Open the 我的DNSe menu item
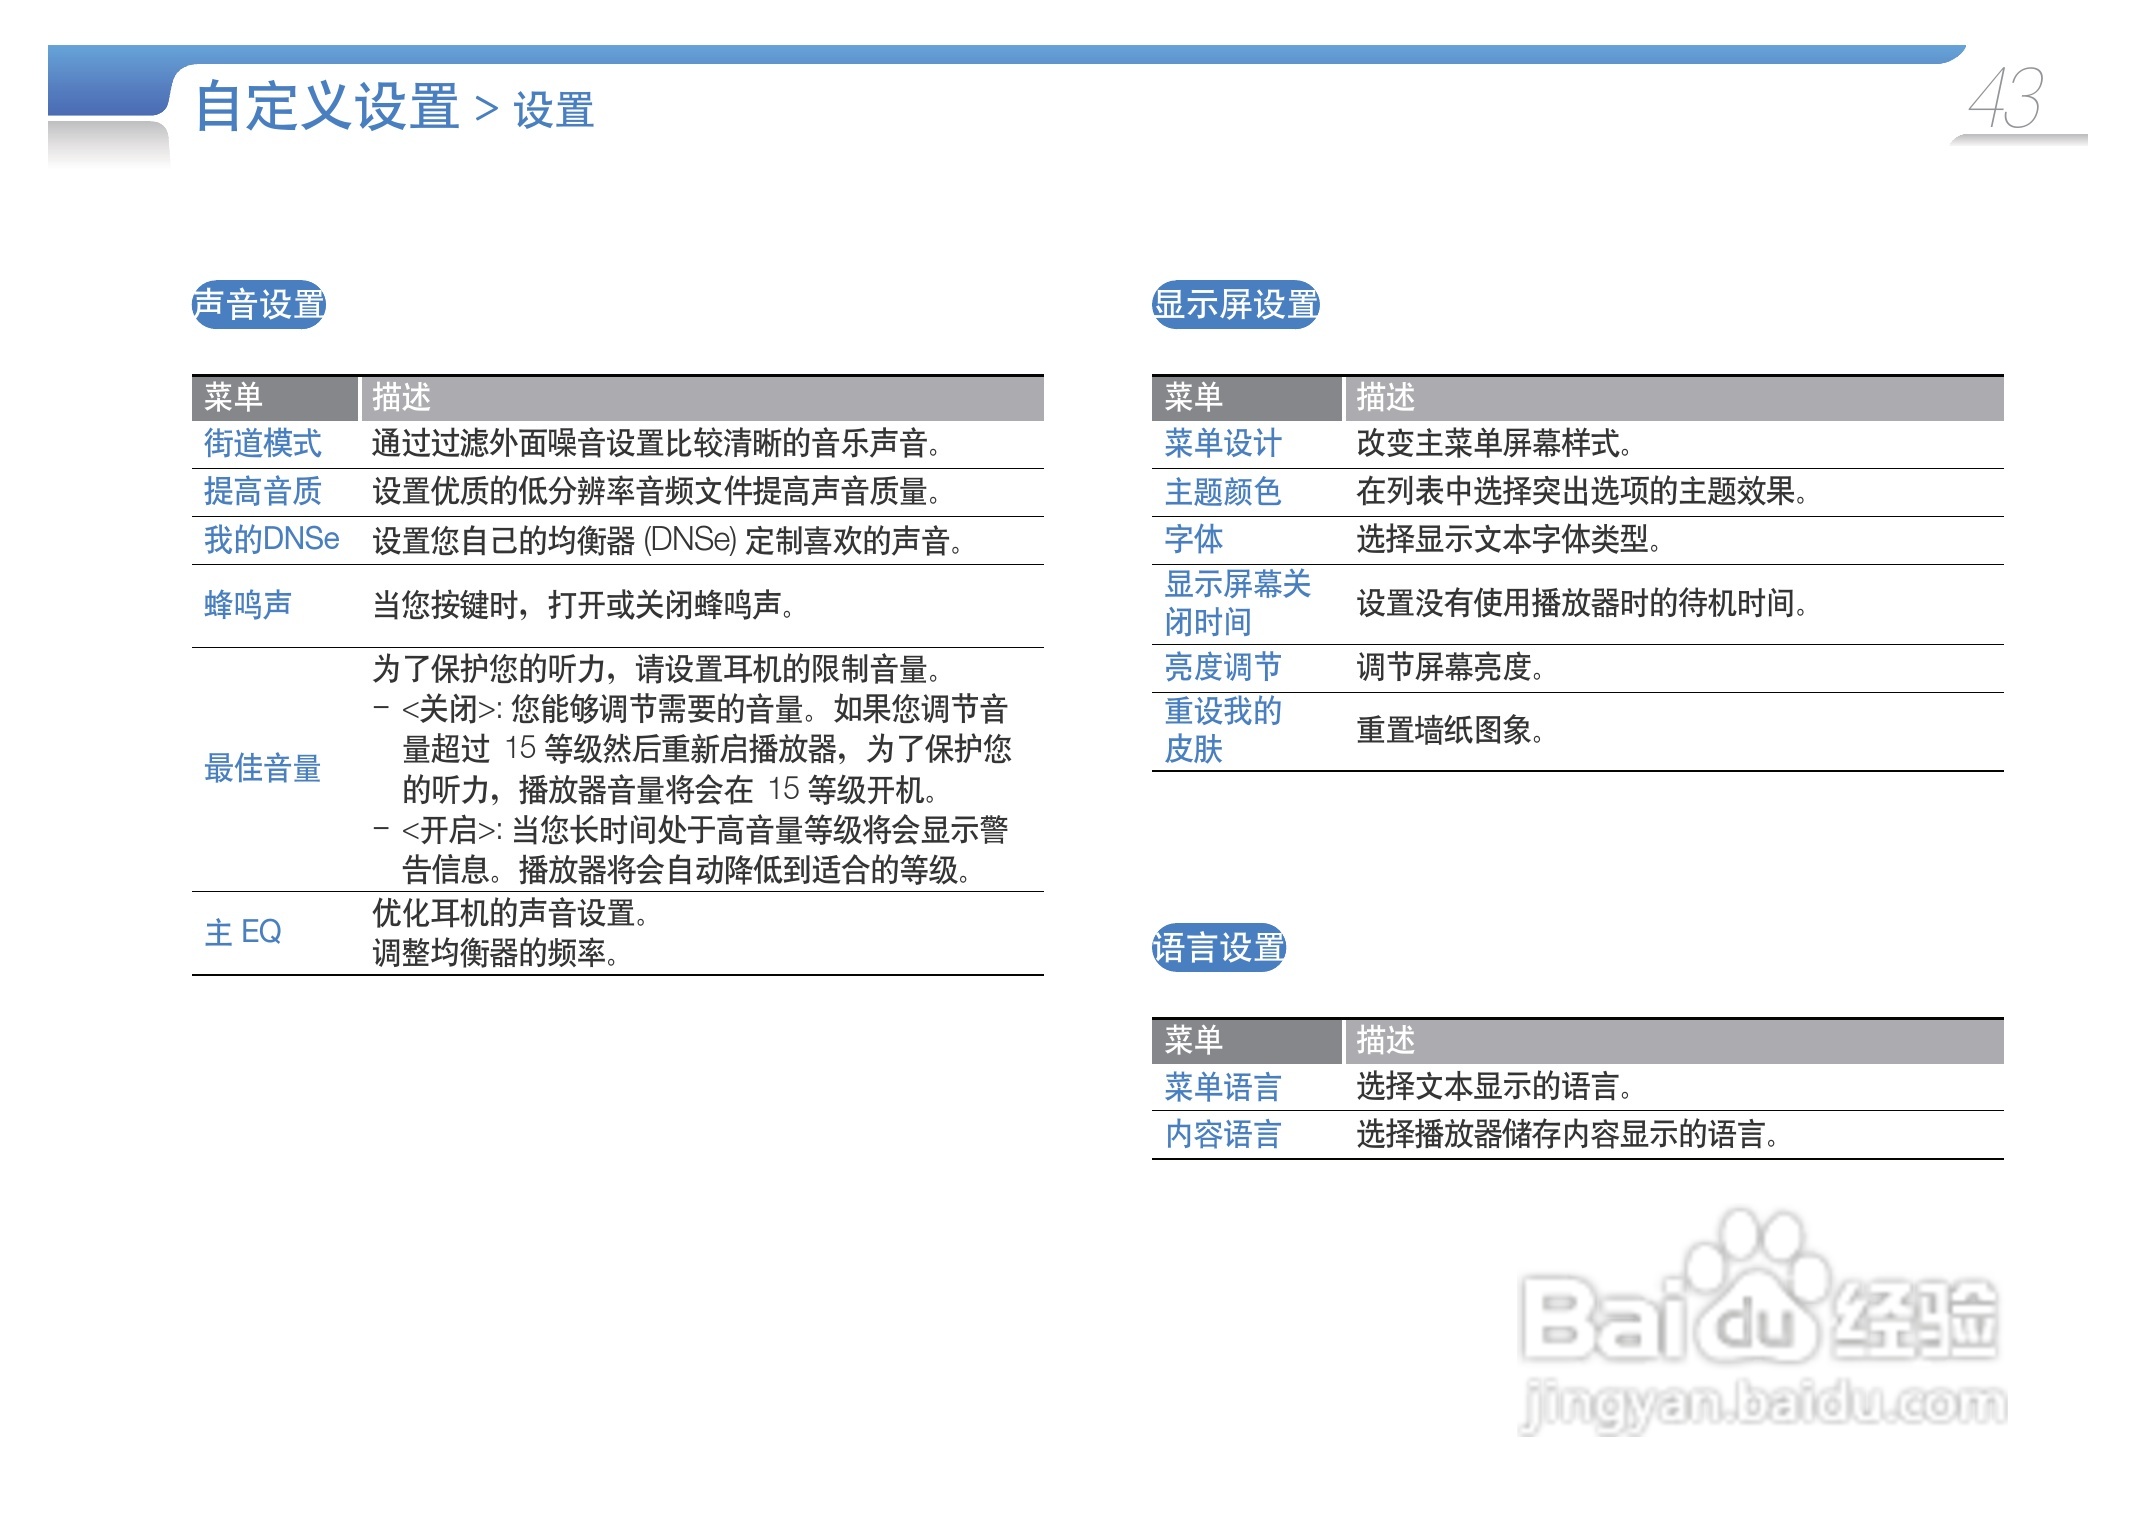The width and height of the screenshot is (2138, 1524). click(x=271, y=539)
